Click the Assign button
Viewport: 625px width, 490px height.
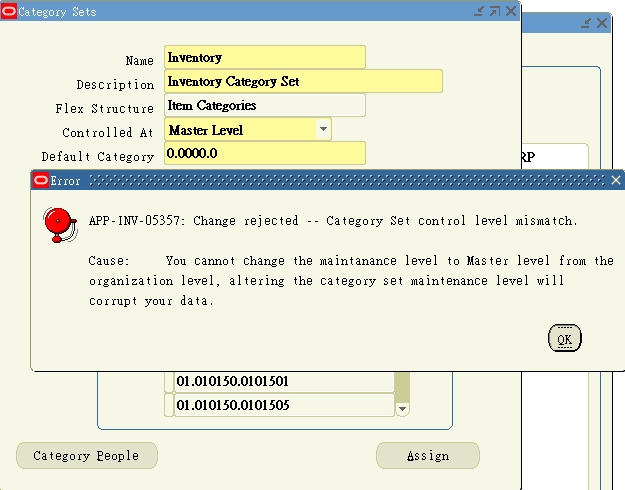[428, 455]
